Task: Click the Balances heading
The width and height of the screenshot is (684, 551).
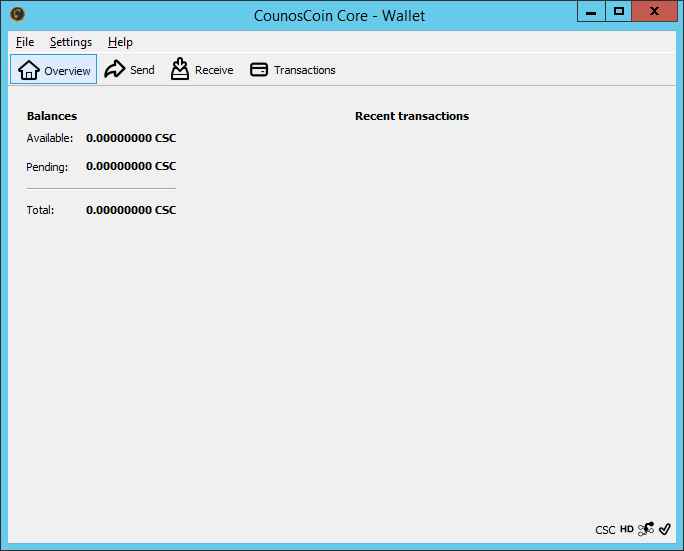Action: click(52, 116)
